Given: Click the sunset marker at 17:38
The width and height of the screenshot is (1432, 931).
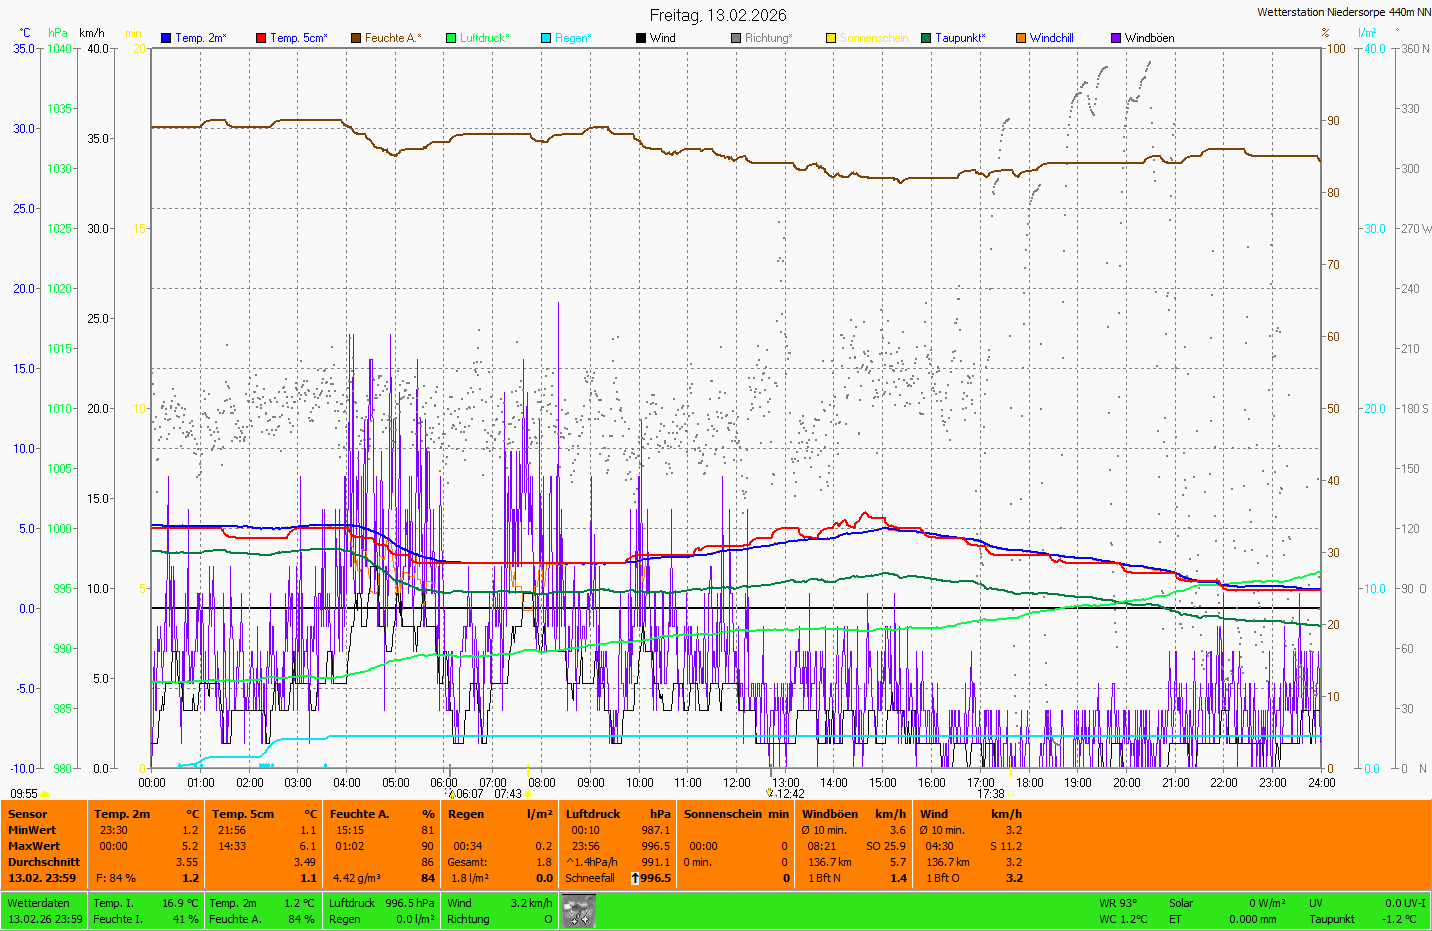Looking at the screenshot, I should pyautogui.click(x=1010, y=794).
